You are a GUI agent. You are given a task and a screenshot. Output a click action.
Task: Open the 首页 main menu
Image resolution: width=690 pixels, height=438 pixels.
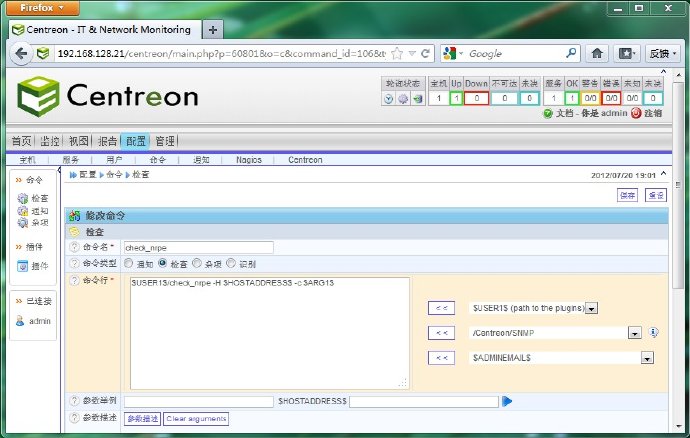22,141
